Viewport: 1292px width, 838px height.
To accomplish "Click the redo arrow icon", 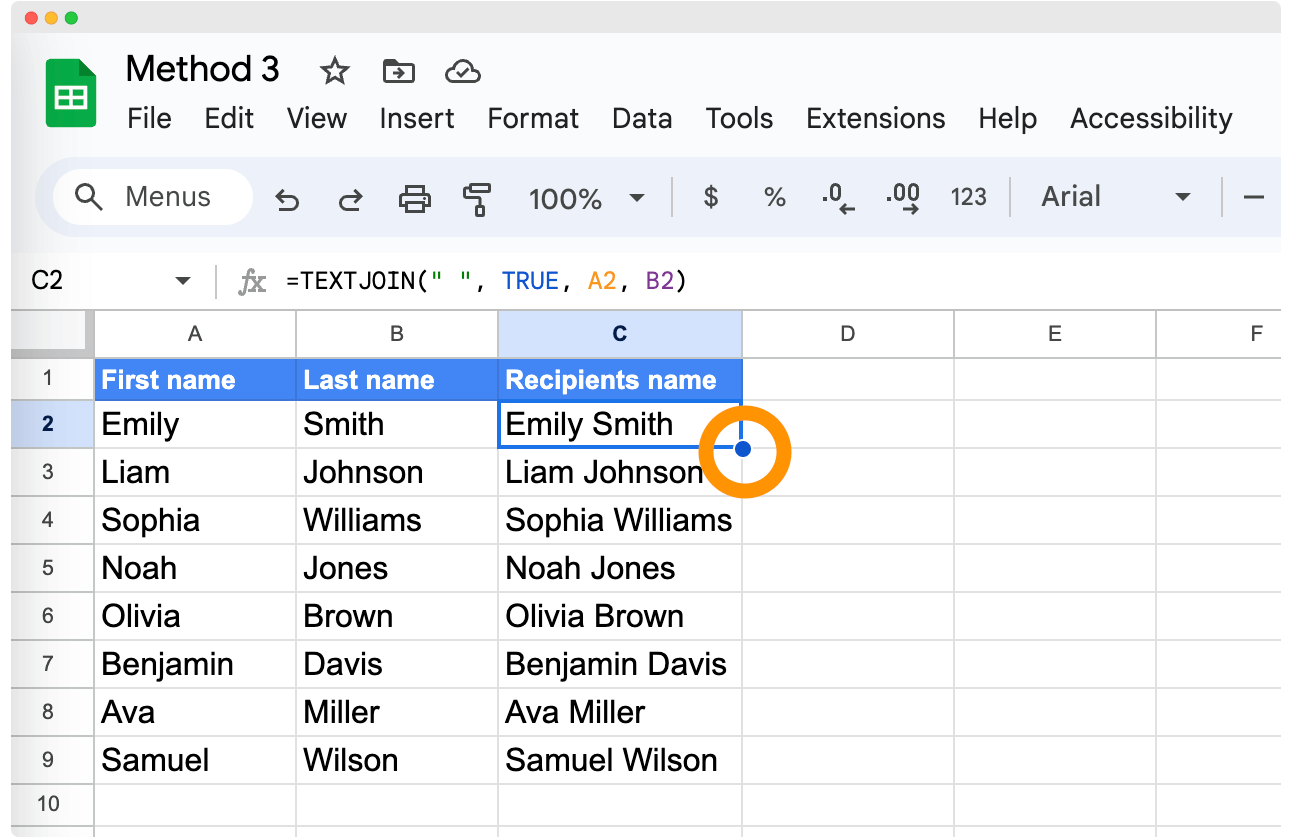I will tap(350, 199).
